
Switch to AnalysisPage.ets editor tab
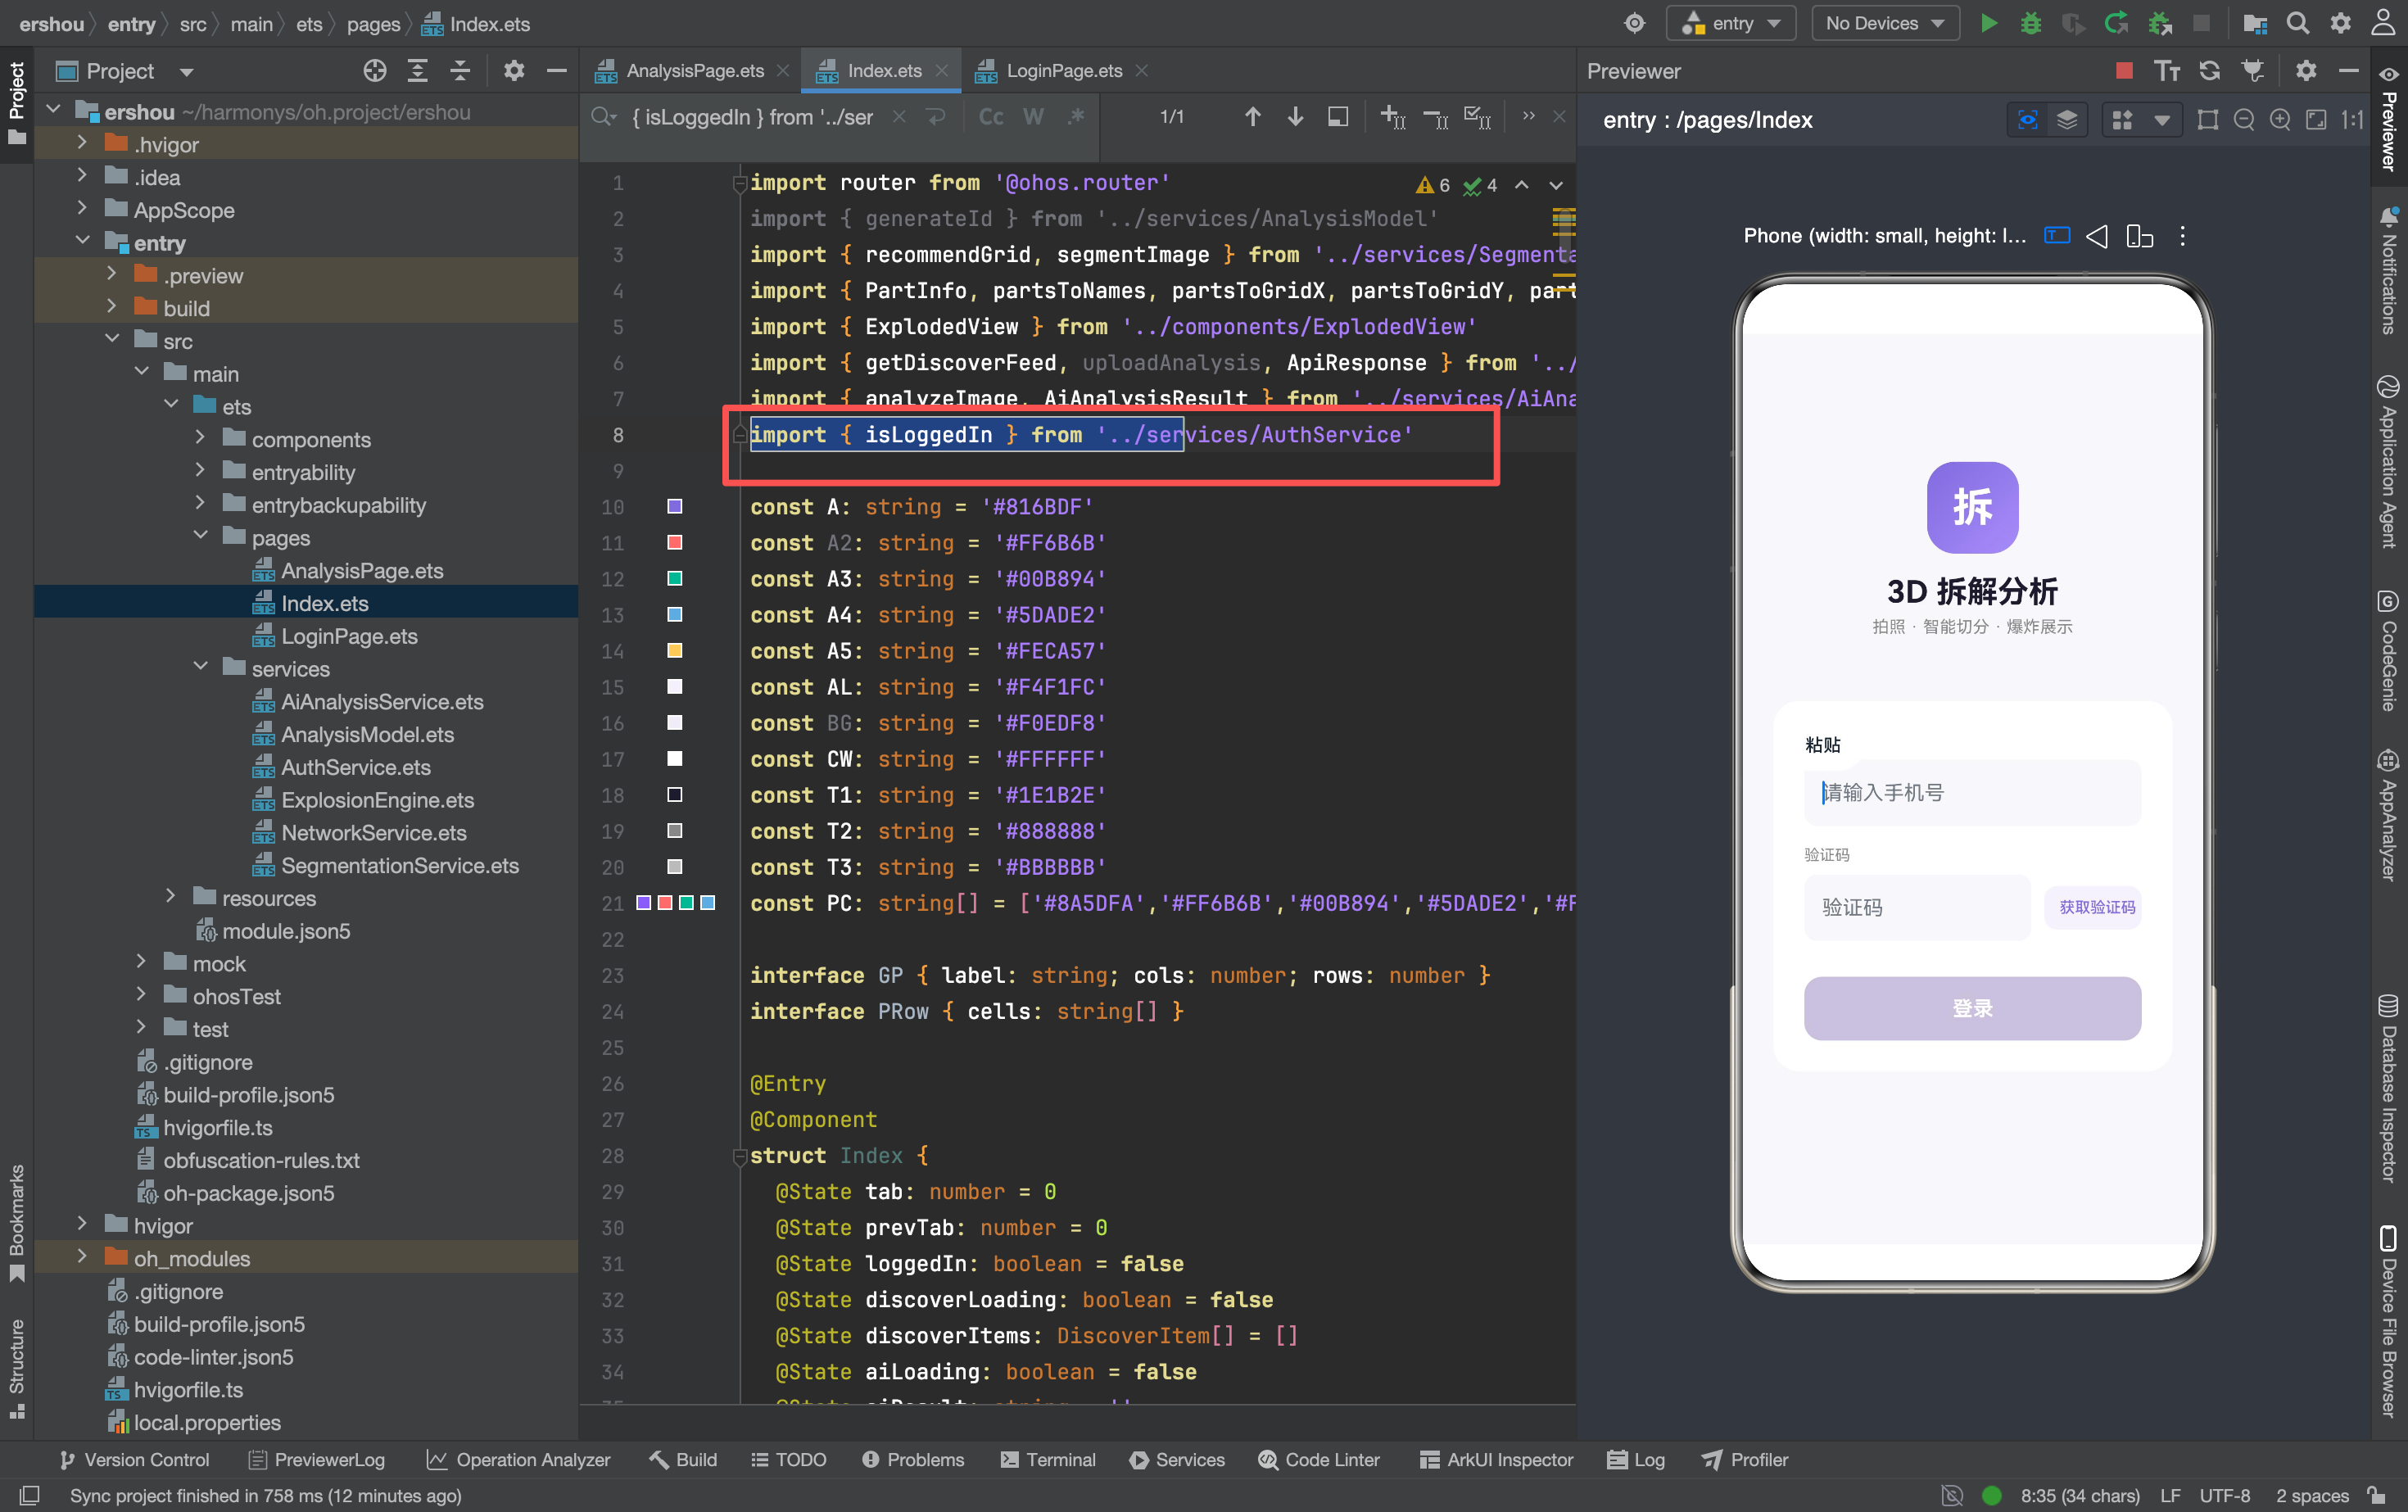(x=694, y=71)
